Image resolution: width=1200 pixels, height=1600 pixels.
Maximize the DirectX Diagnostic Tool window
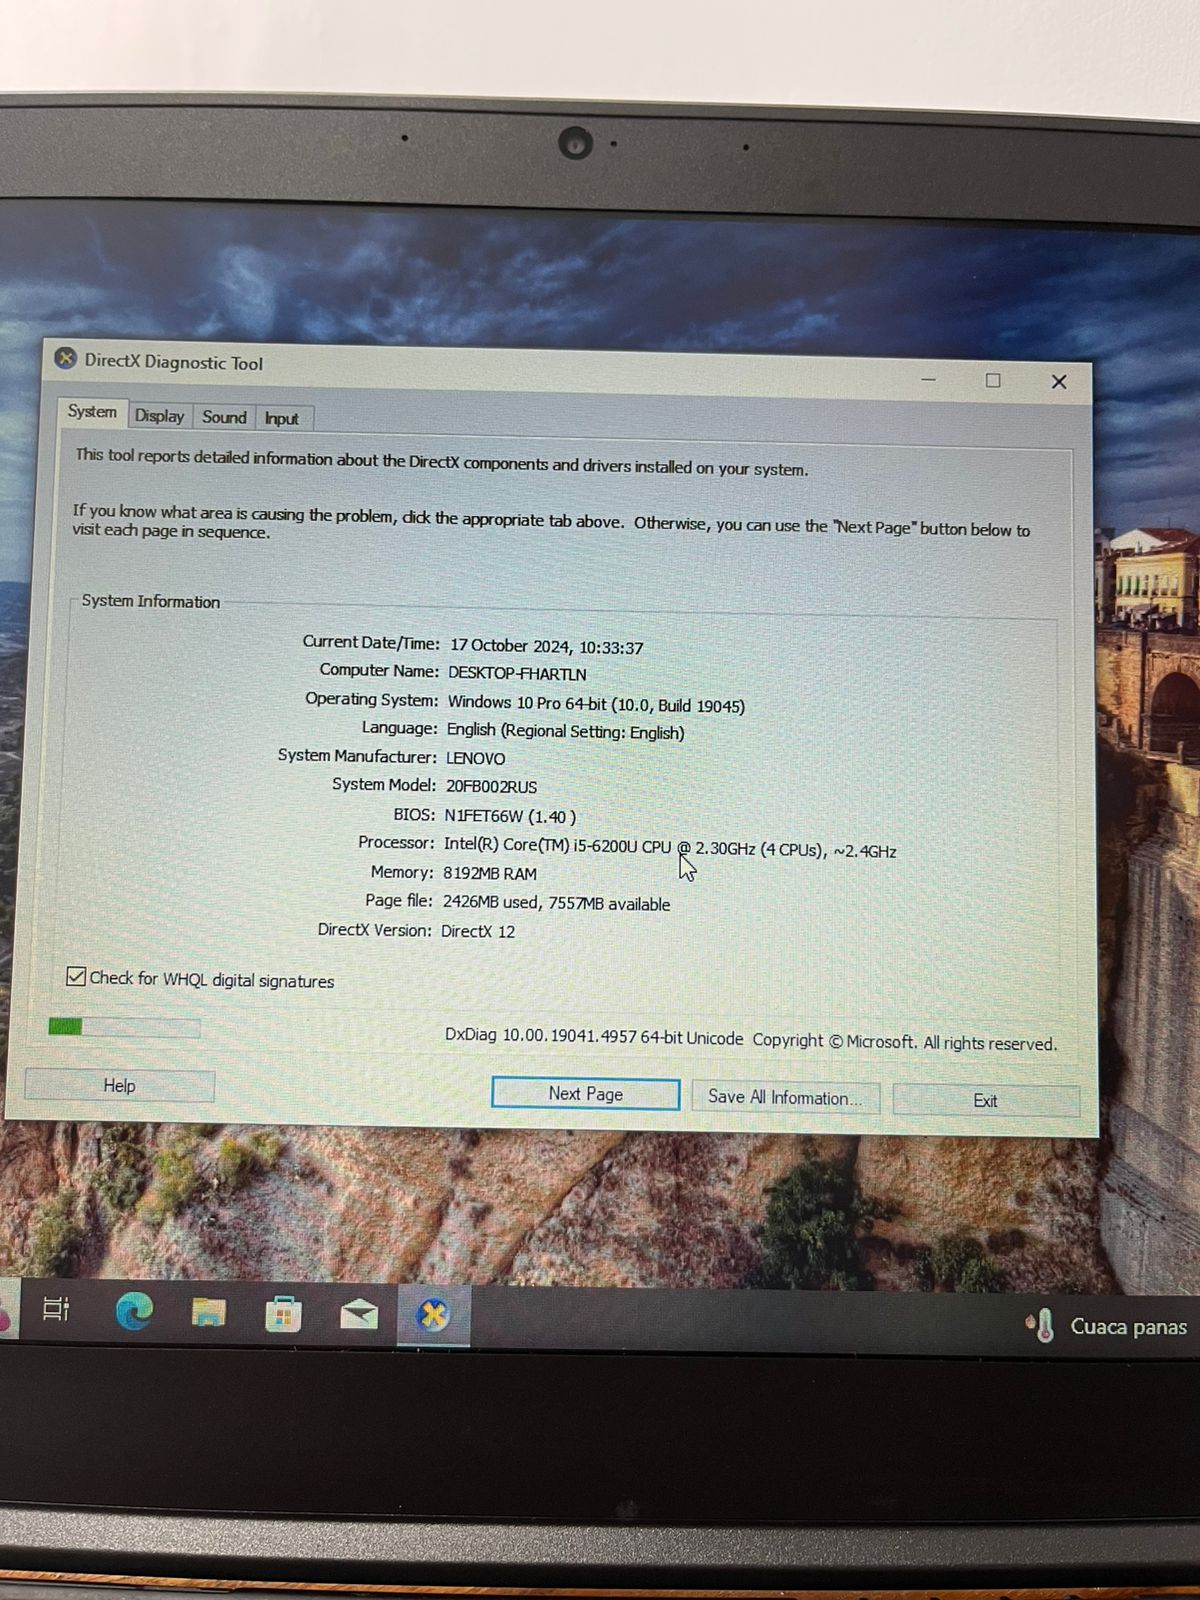coord(992,380)
